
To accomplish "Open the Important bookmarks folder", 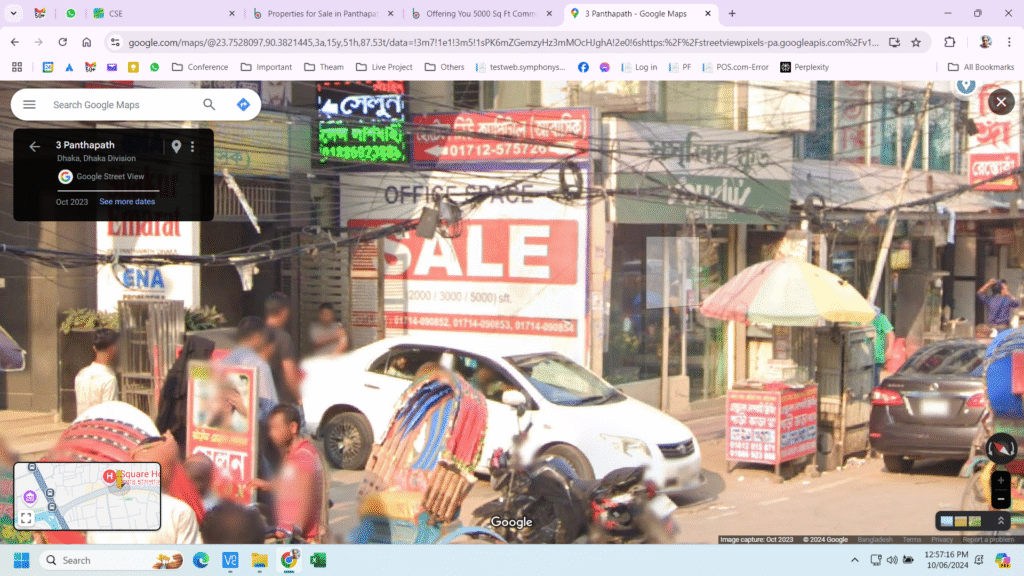I will pos(266,67).
